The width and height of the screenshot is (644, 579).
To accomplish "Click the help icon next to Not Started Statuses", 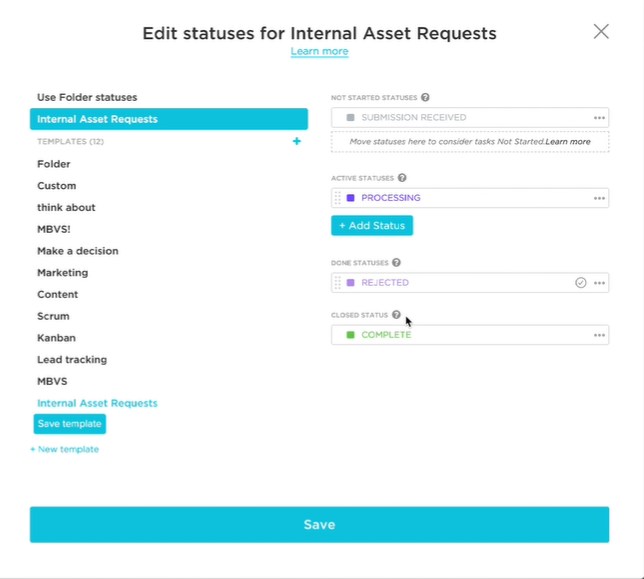I will 426,97.
